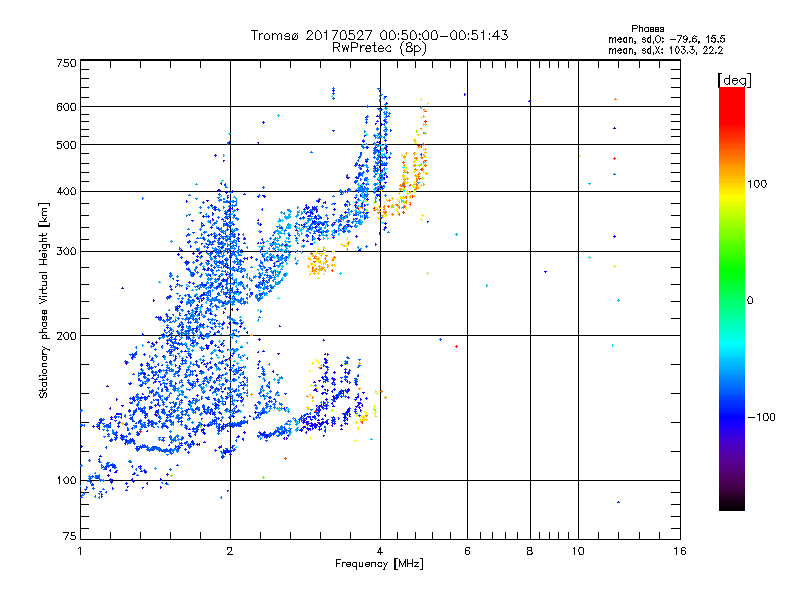
Task: Click the 'Stationary phase Virtual Height [km]' axis label
Action: (43, 300)
